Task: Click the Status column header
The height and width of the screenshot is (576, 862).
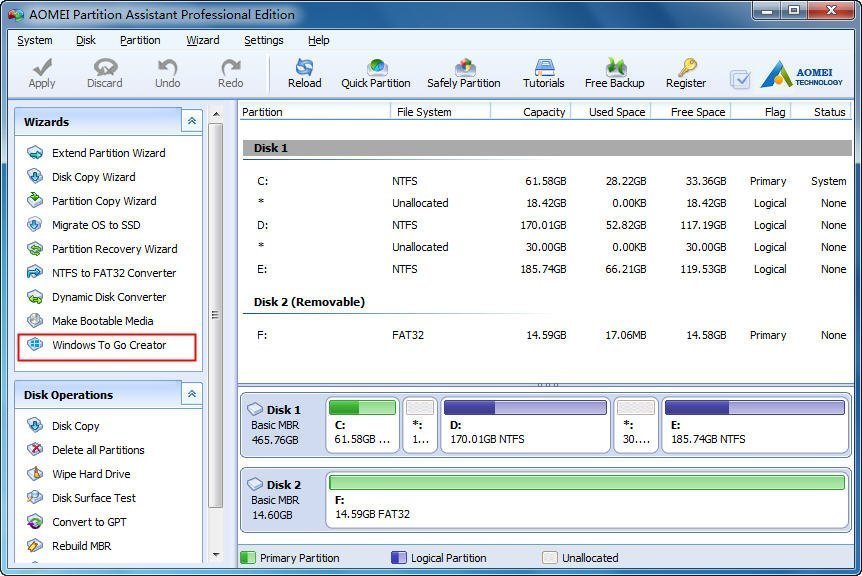Action: 822,112
